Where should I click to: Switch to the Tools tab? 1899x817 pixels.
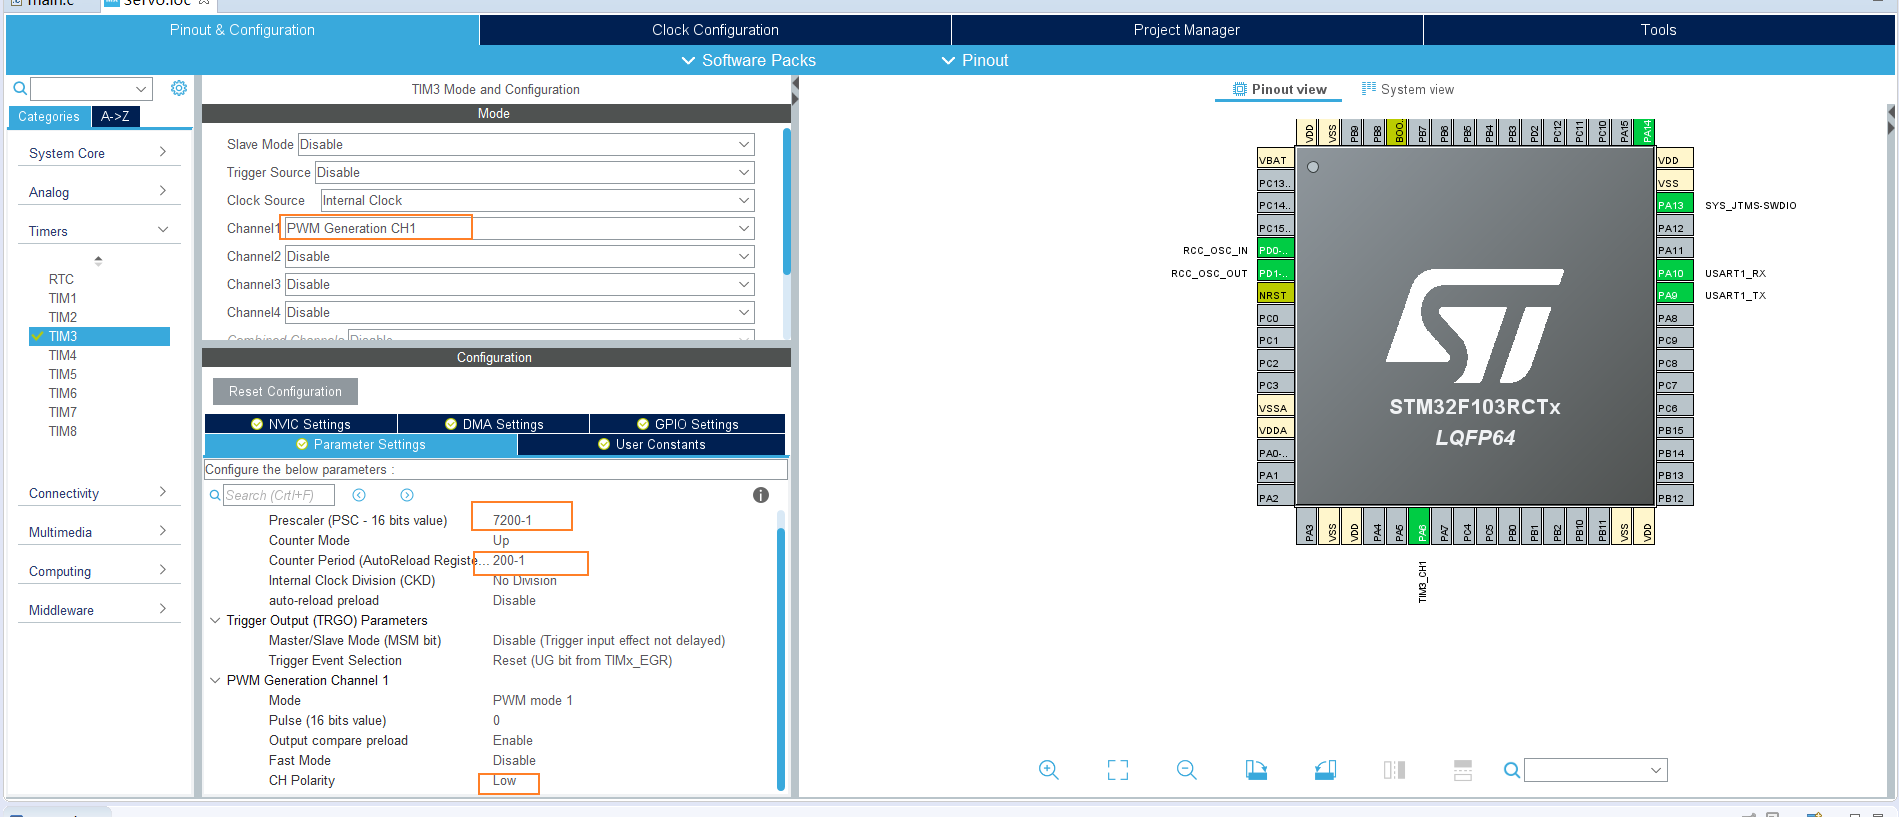(1658, 30)
